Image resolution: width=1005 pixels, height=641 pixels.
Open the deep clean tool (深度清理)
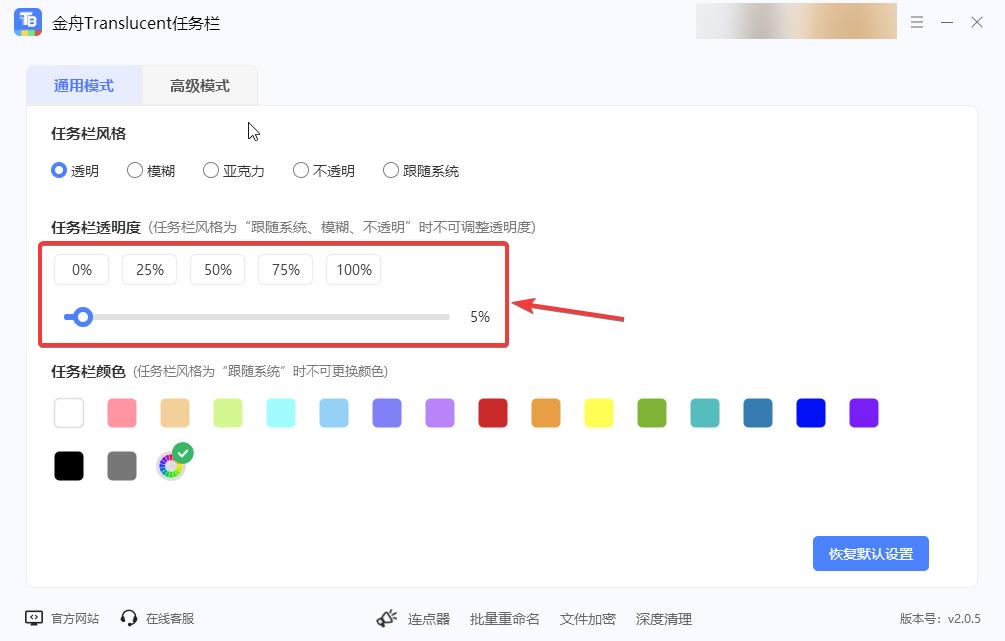(x=664, y=618)
